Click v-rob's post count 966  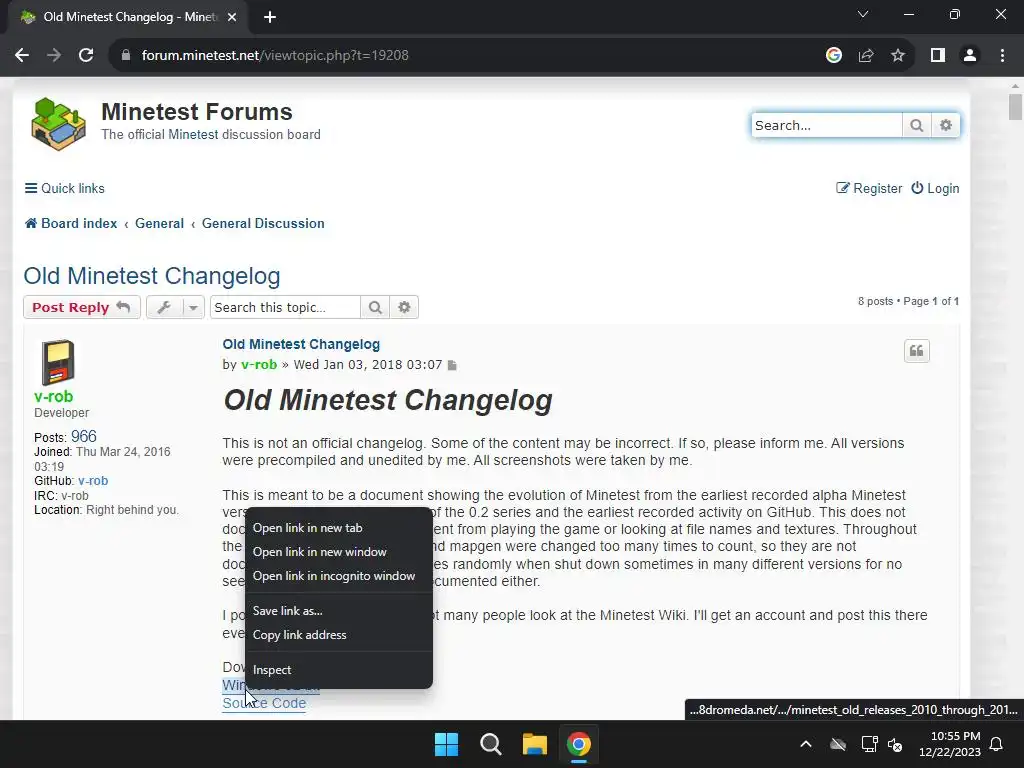tap(84, 436)
